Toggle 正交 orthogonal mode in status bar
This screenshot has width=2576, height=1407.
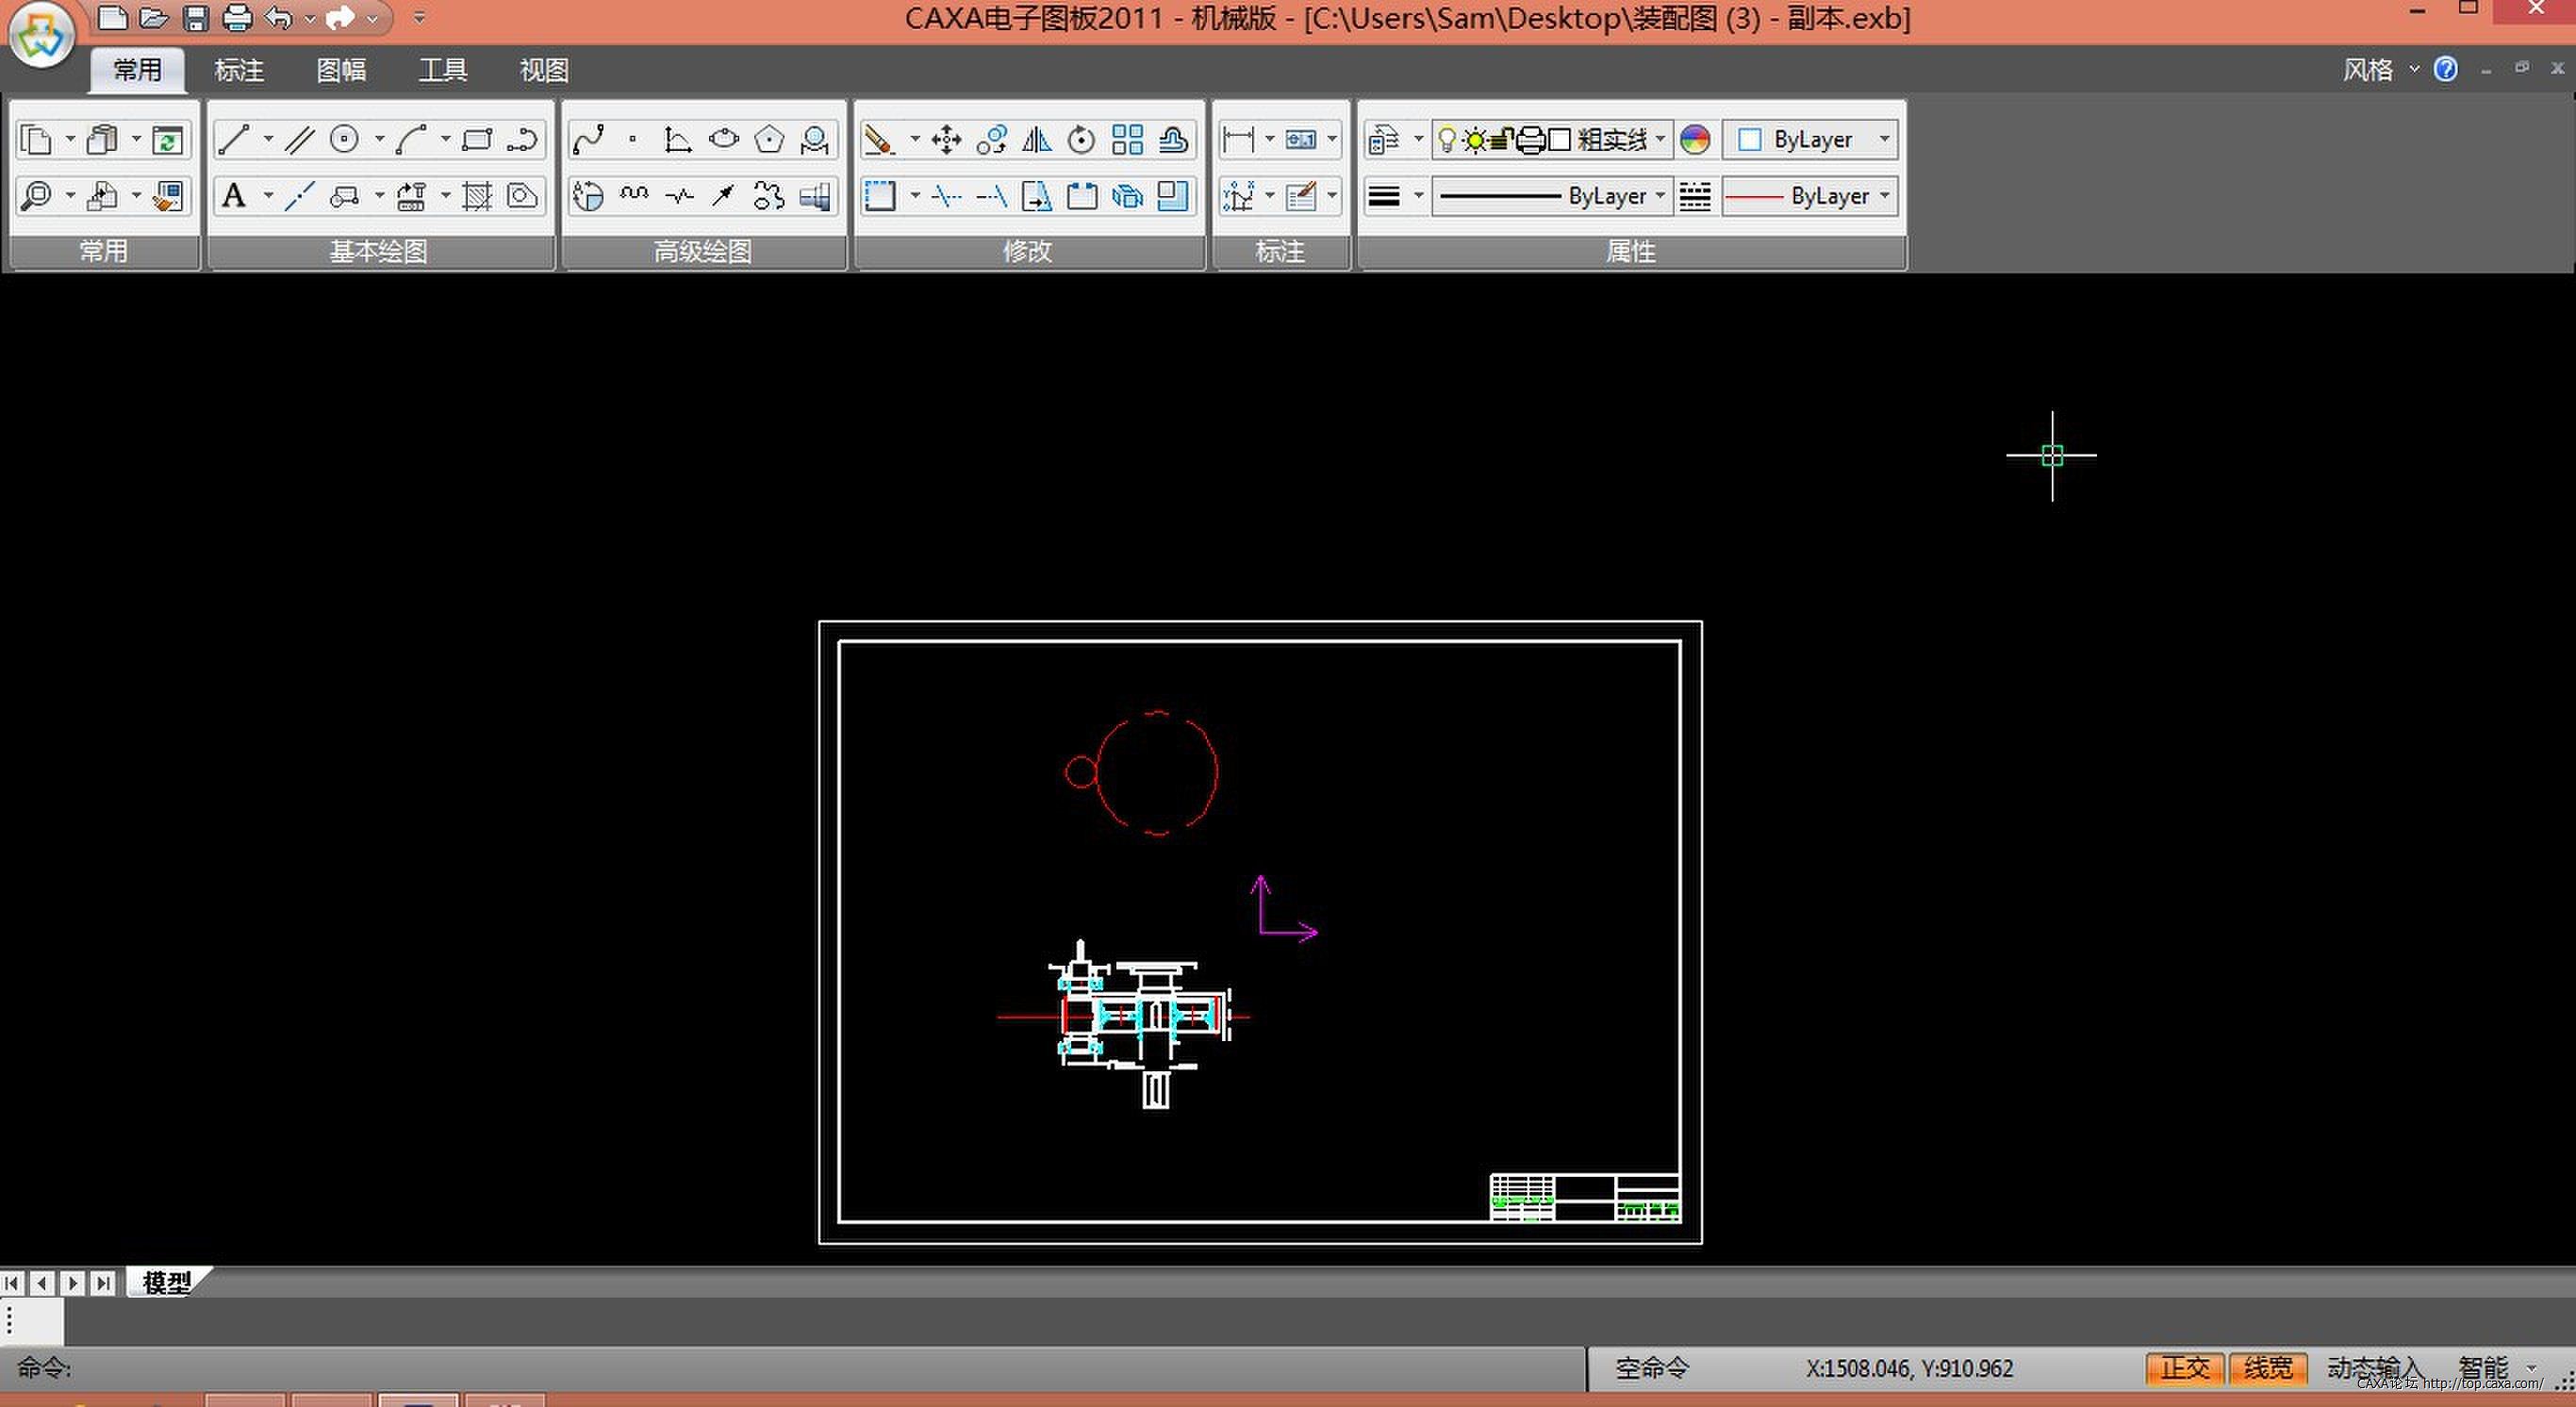2184,1367
